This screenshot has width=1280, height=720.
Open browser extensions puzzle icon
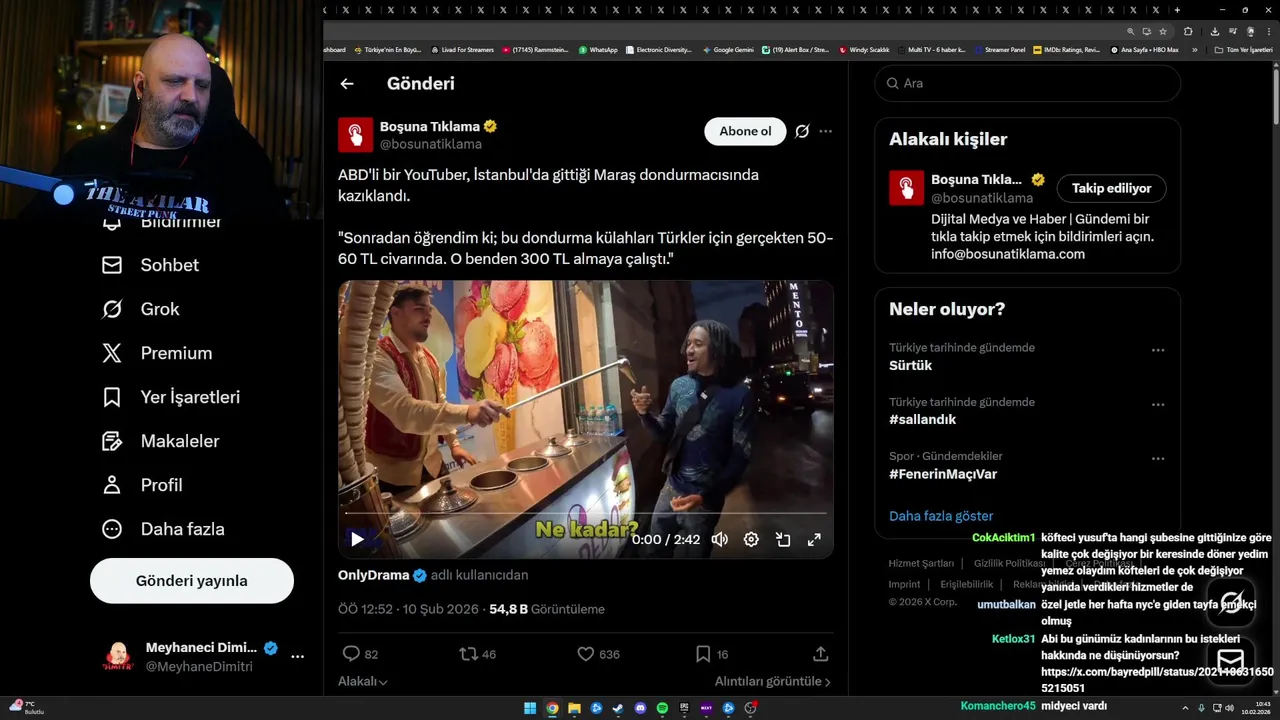tap(1188, 31)
